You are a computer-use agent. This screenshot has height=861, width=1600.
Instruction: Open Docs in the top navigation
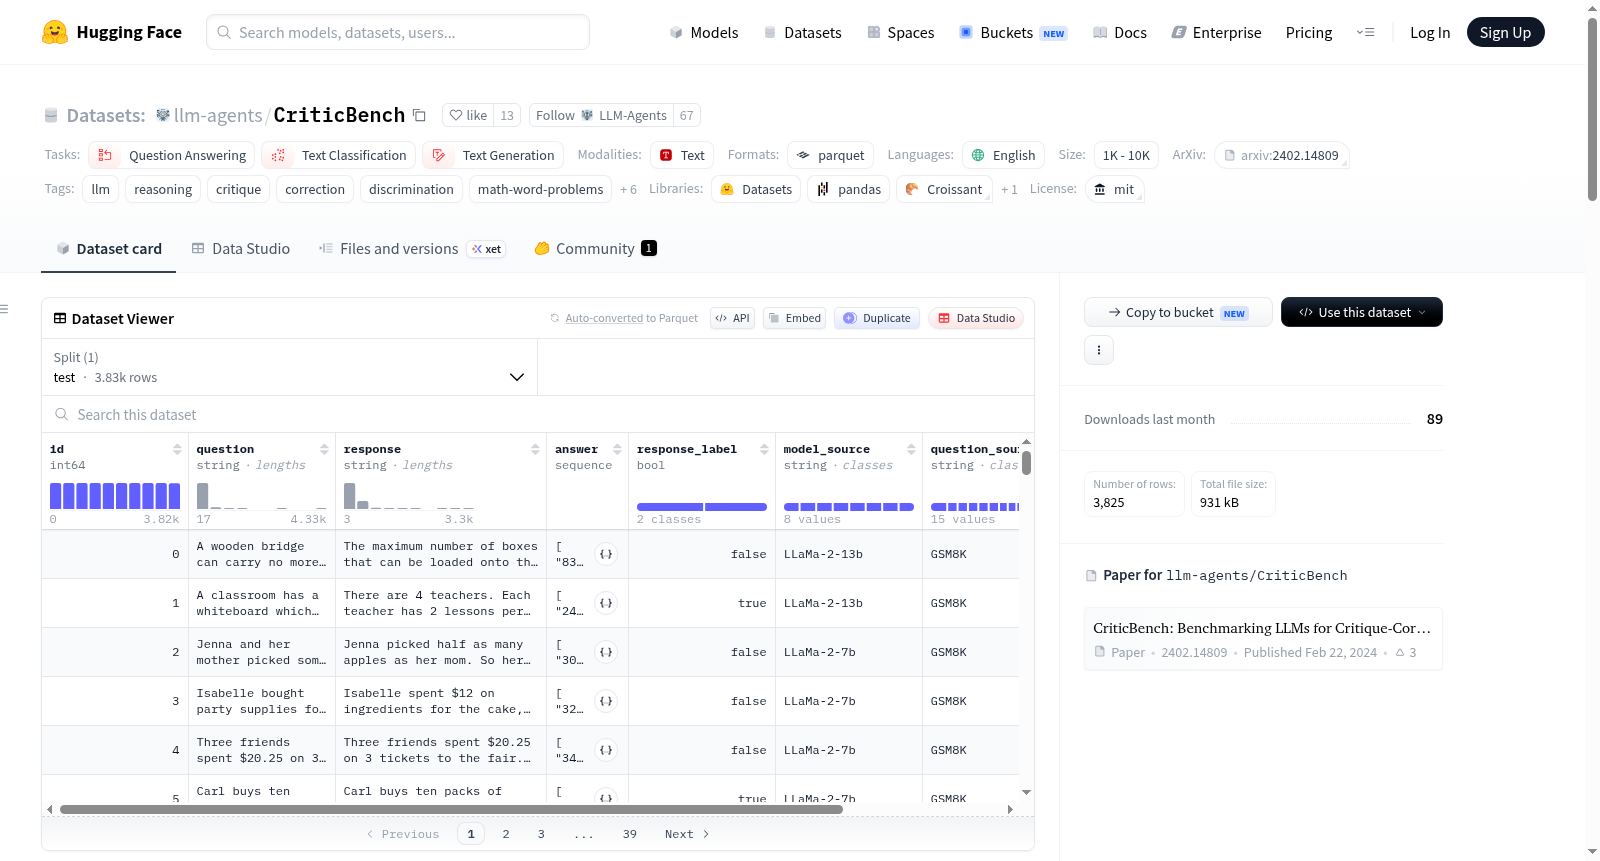1120,32
